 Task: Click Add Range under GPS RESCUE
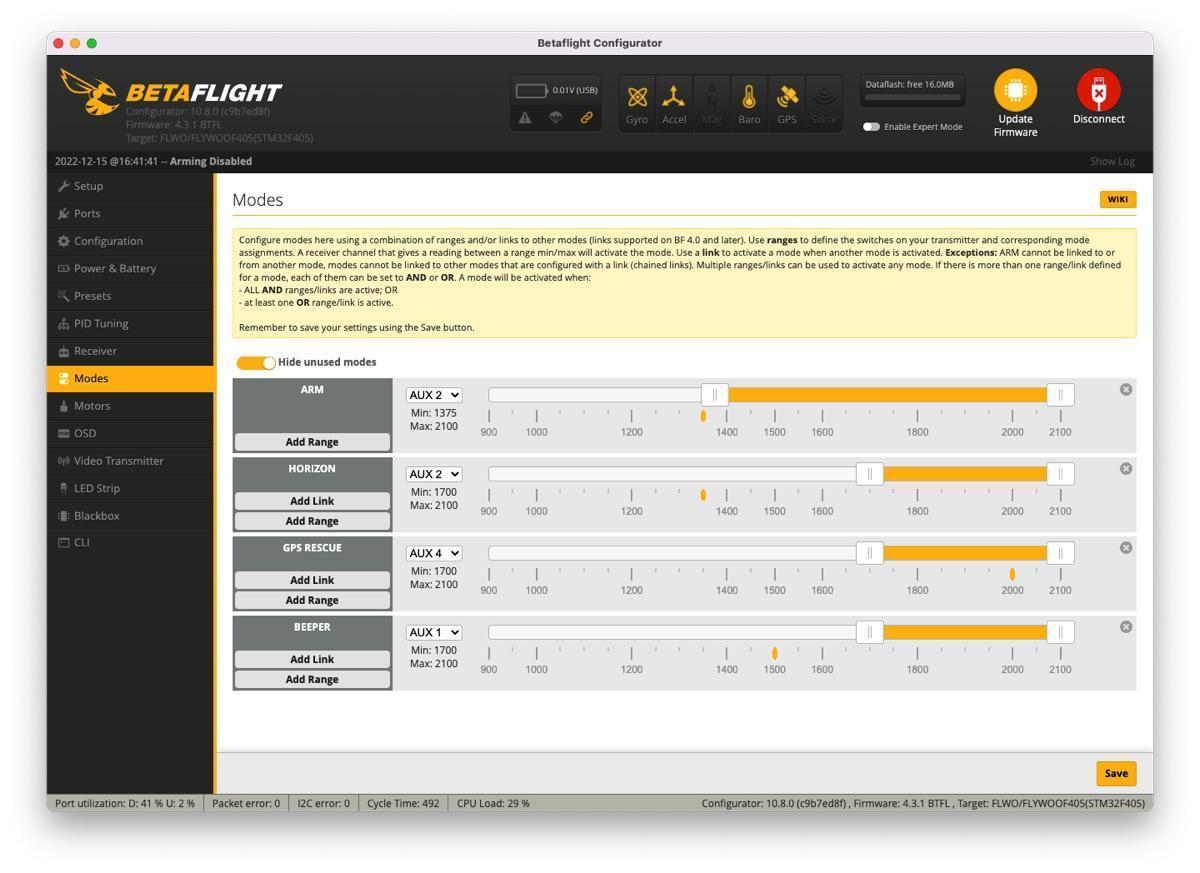click(312, 600)
